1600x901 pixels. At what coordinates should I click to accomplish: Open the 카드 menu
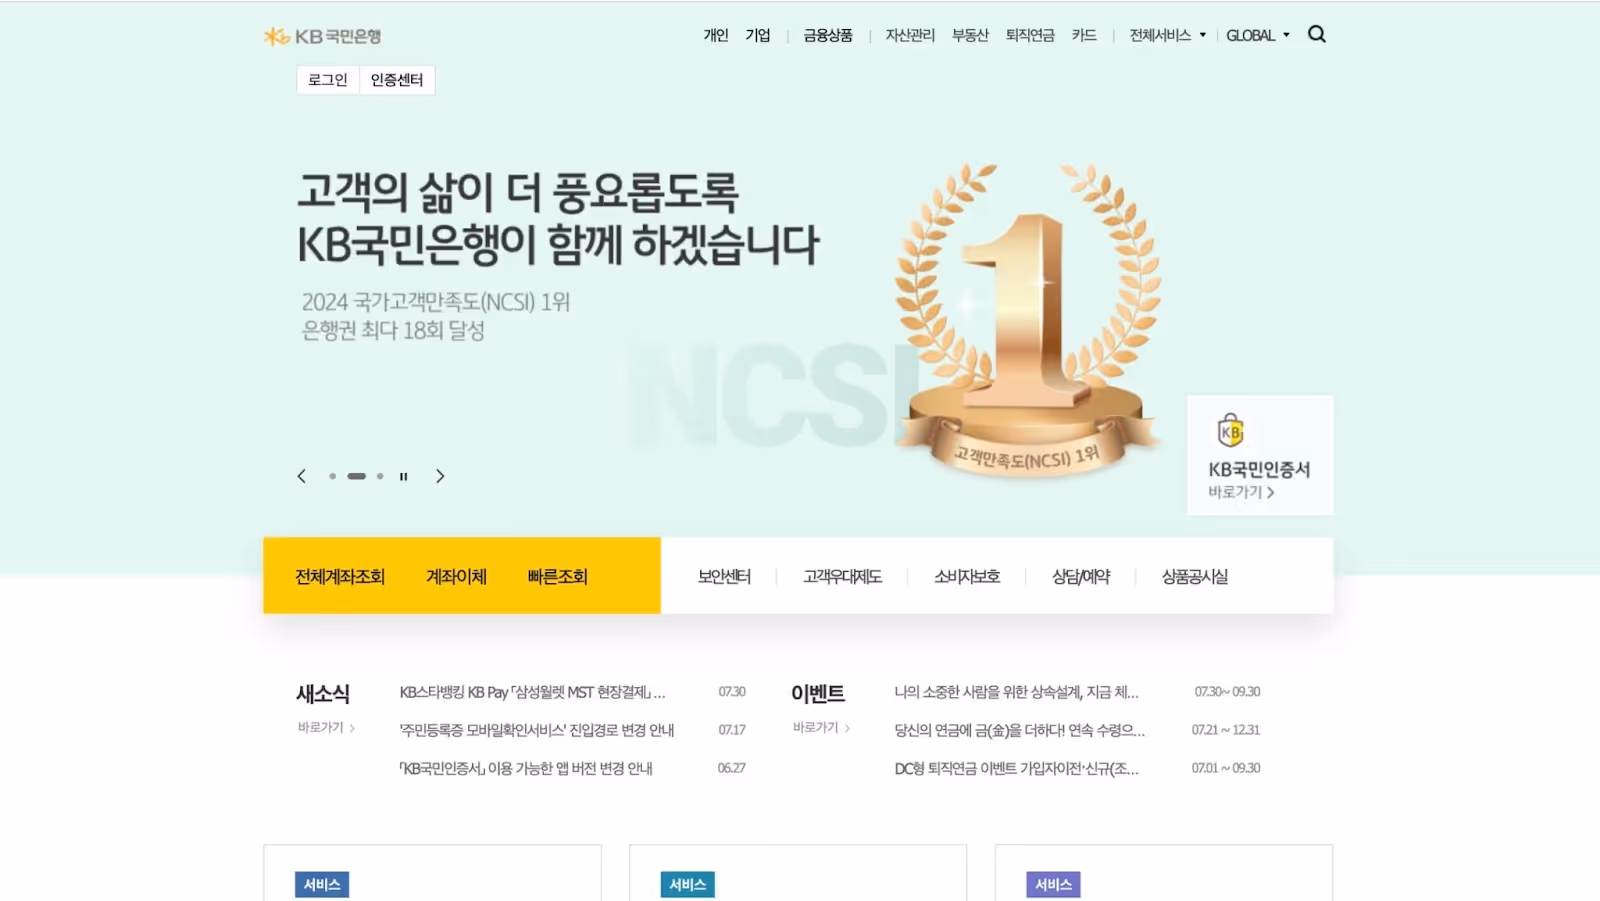(1084, 35)
